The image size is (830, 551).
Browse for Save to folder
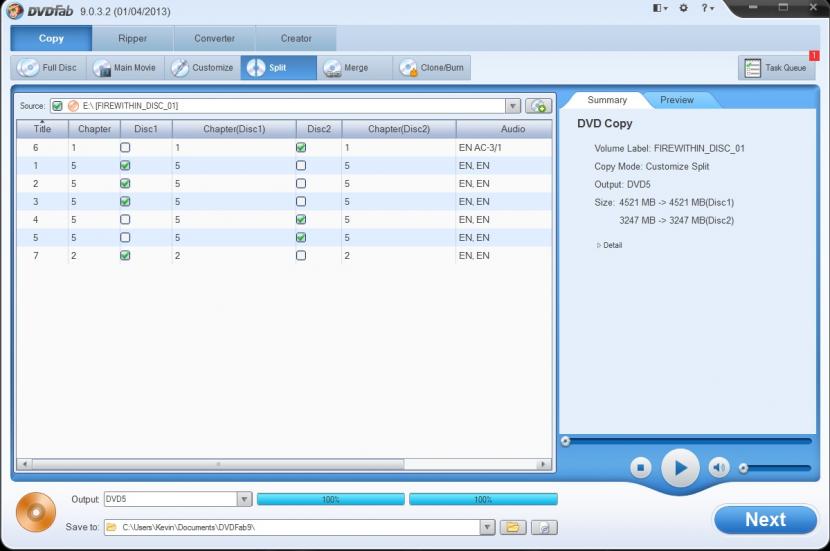click(x=513, y=527)
